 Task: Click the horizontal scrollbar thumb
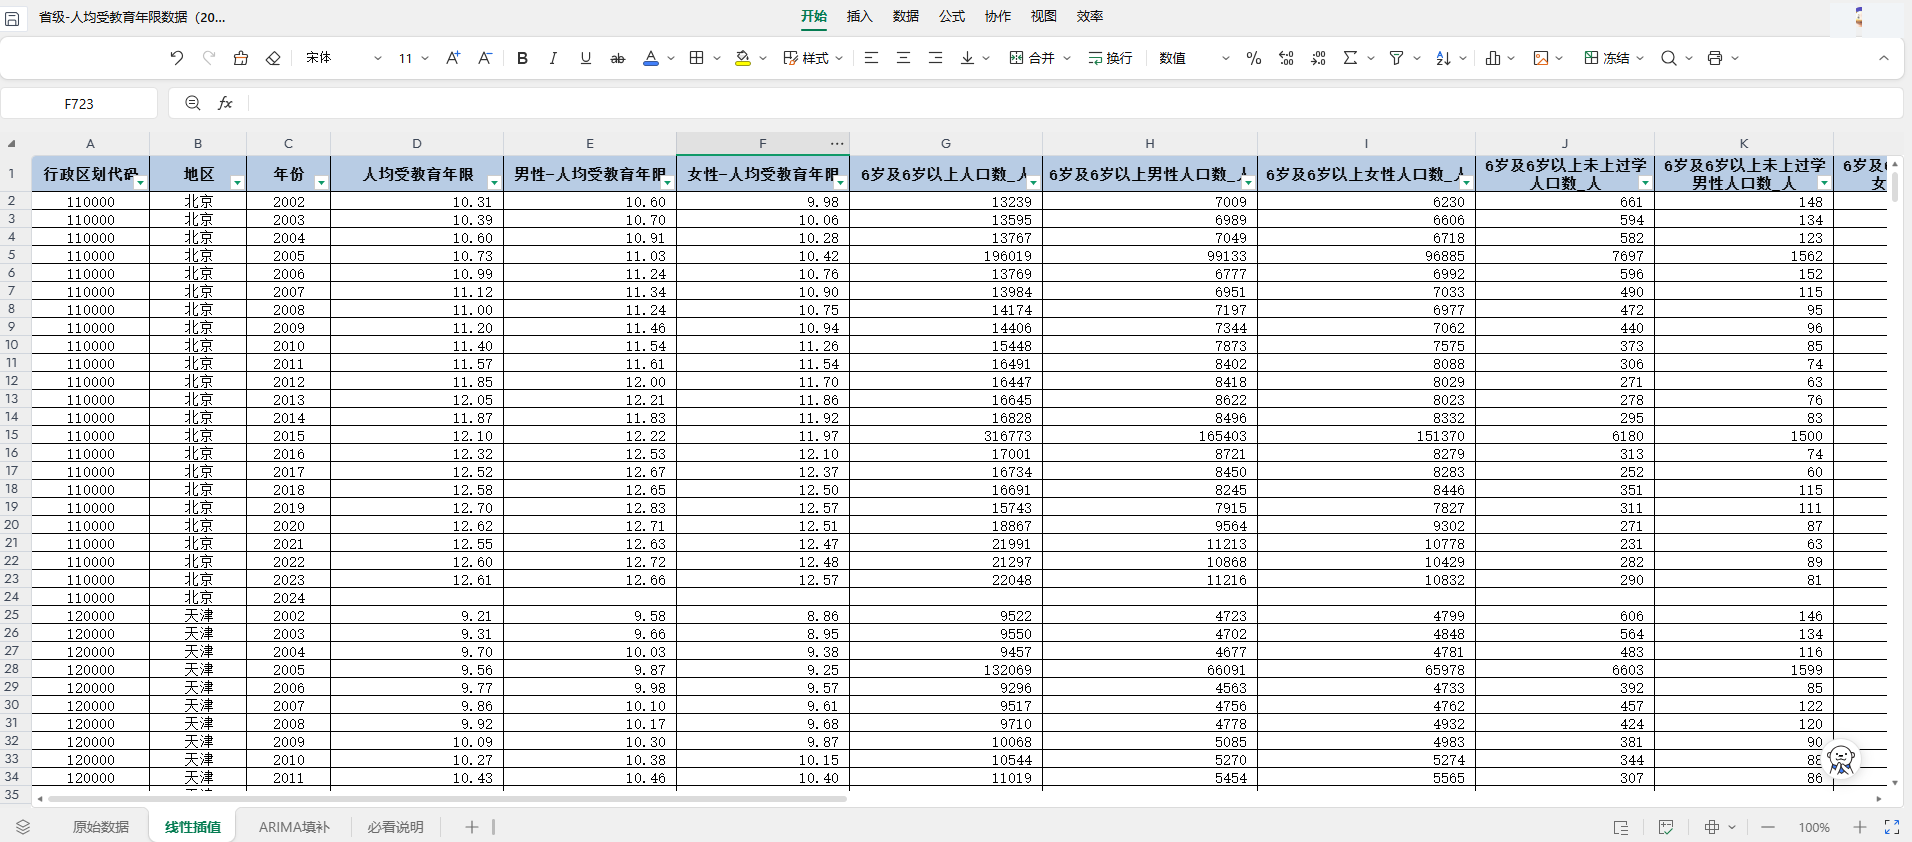tap(447, 799)
